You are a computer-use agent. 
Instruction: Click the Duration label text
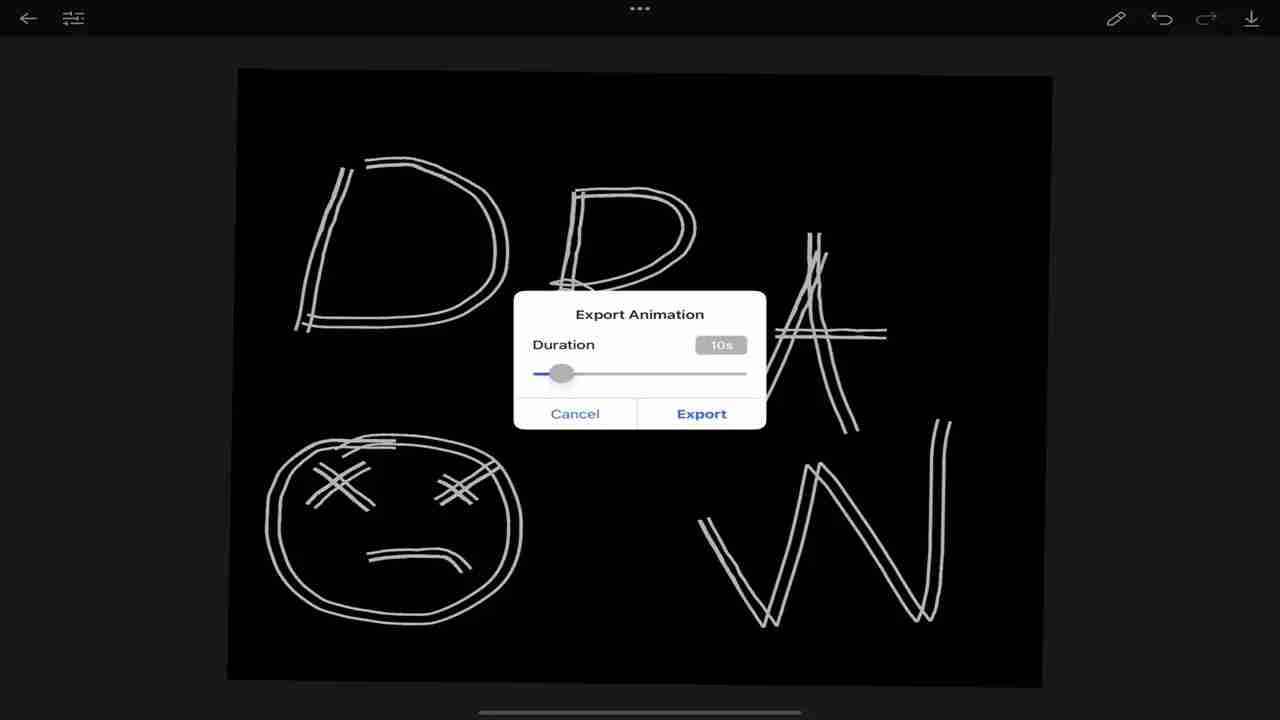pos(563,345)
